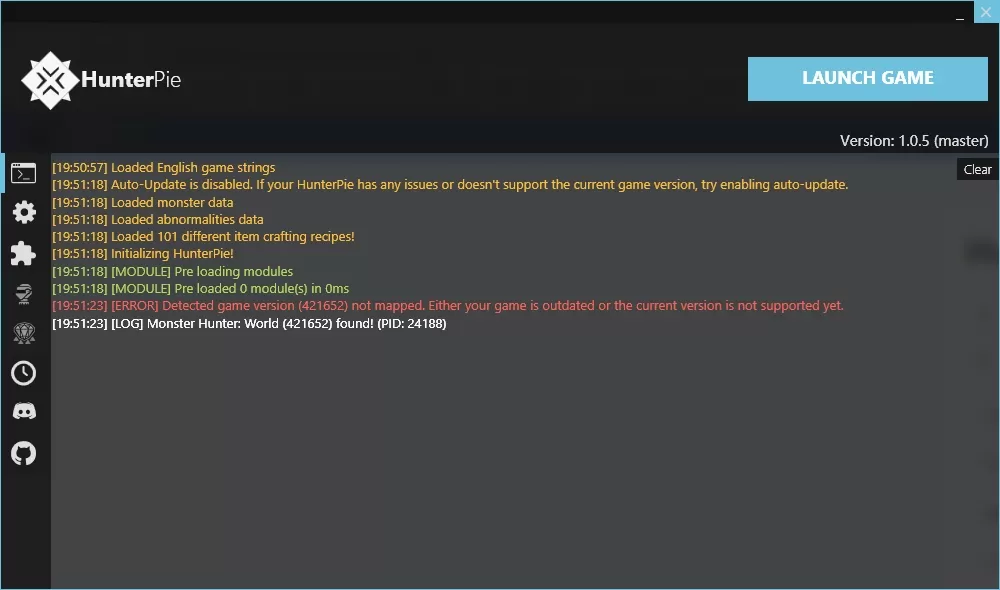Click the HunterPie diamond logo
Image resolution: width=1000 pixels, height=590 pixels.
click(x=50, y=80)
